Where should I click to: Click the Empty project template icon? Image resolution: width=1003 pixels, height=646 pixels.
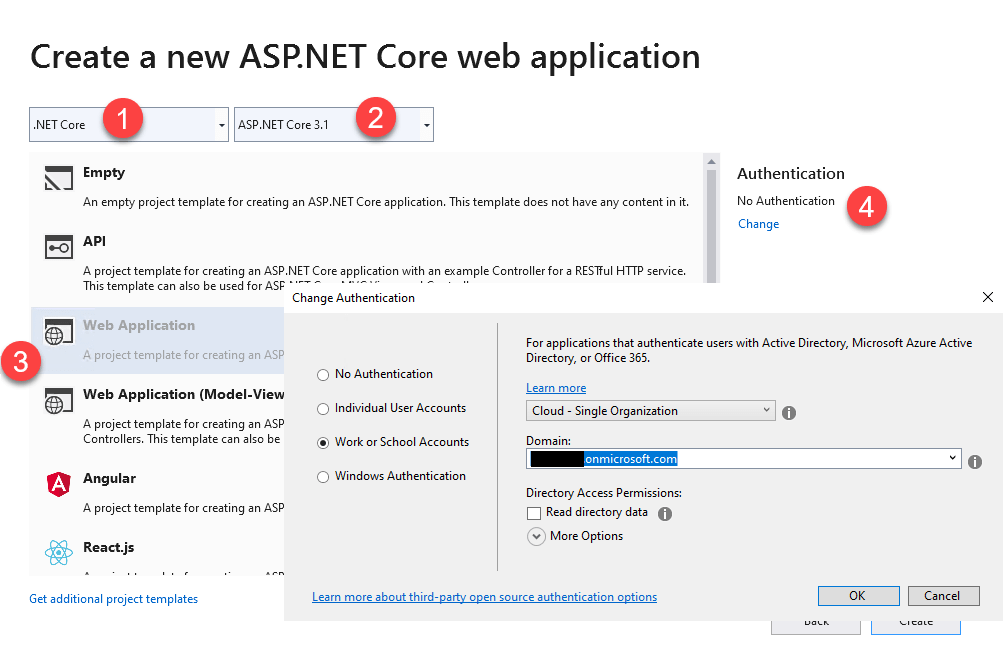[x=59, y=180]
